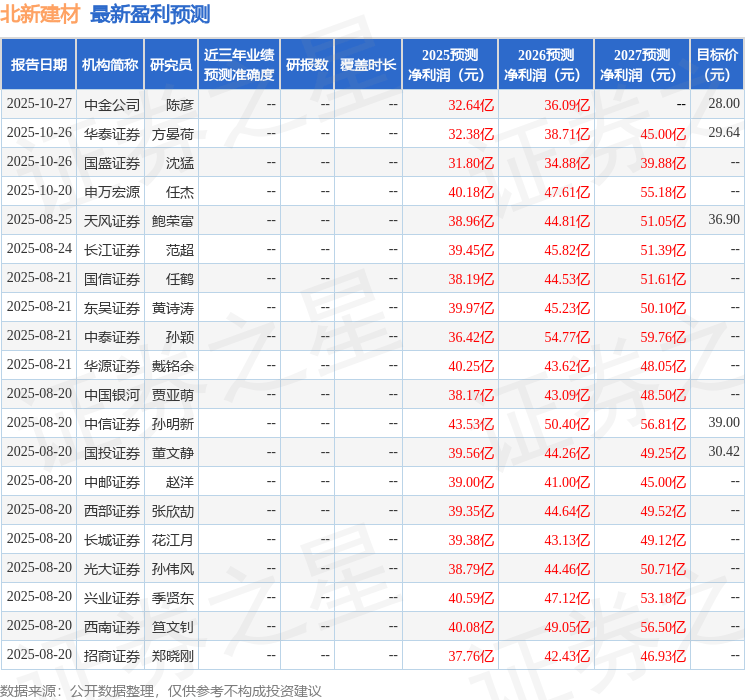
Task: Select the 2026预测净利润 column header
Action: pos(546,64)
